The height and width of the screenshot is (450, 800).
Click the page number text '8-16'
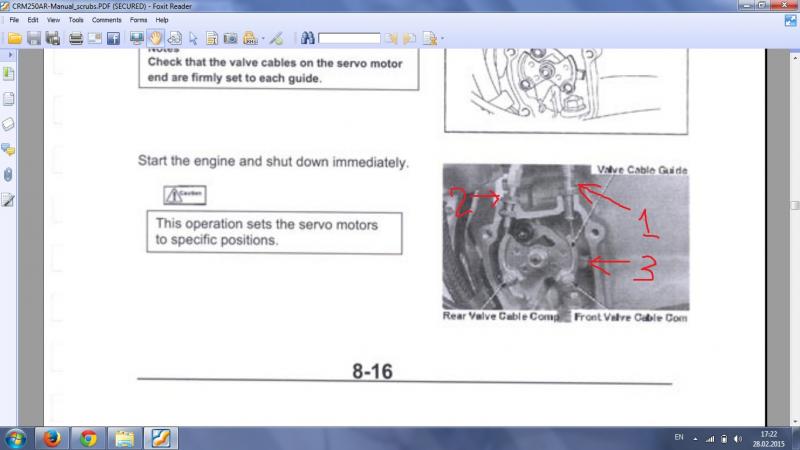click(372, 371)
